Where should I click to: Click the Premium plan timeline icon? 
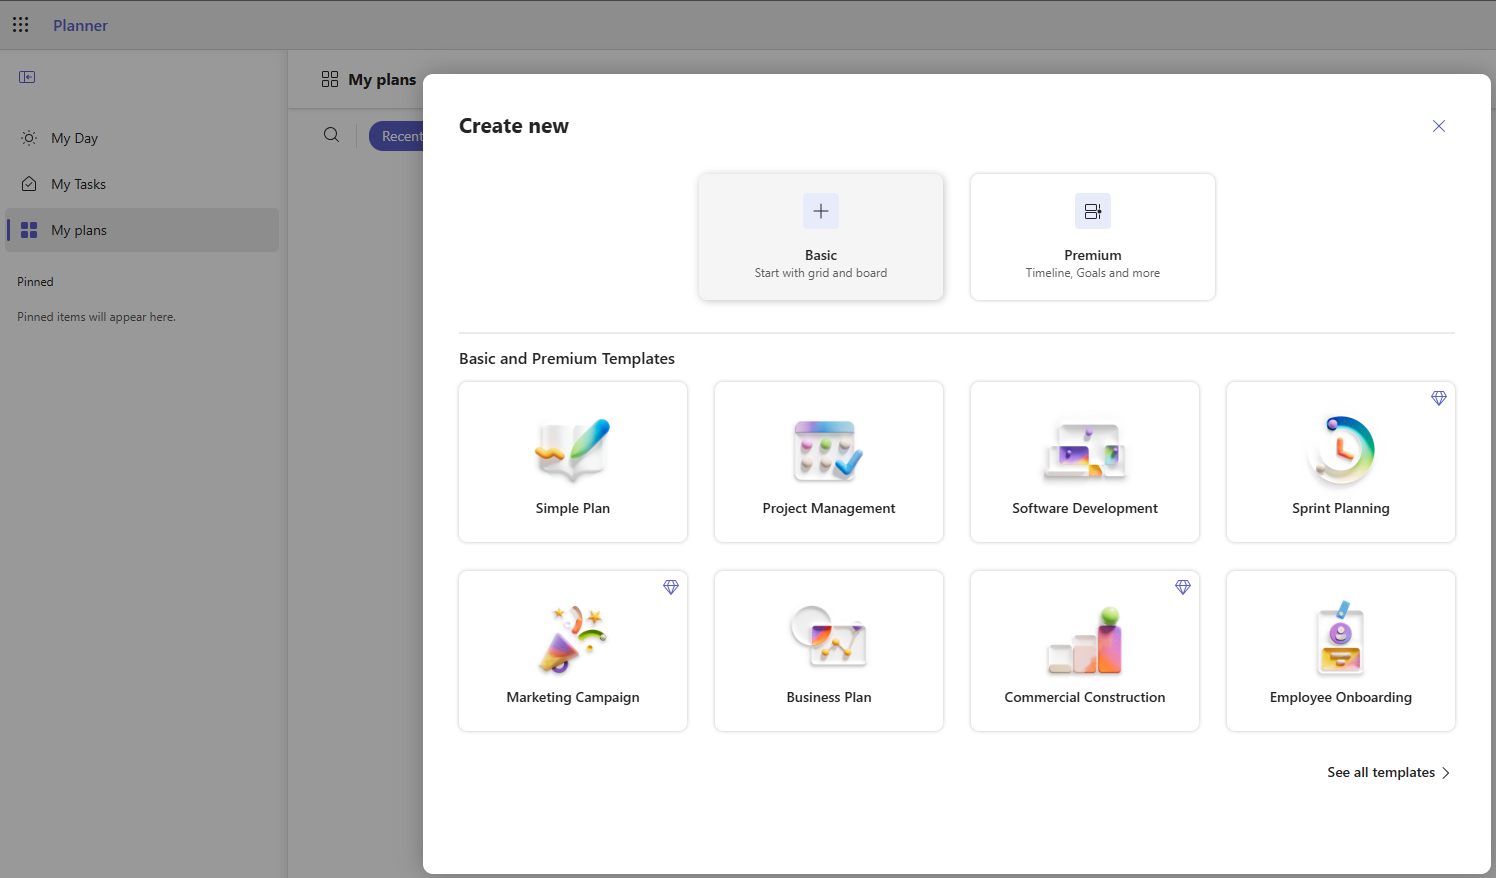click(1092, 211)
